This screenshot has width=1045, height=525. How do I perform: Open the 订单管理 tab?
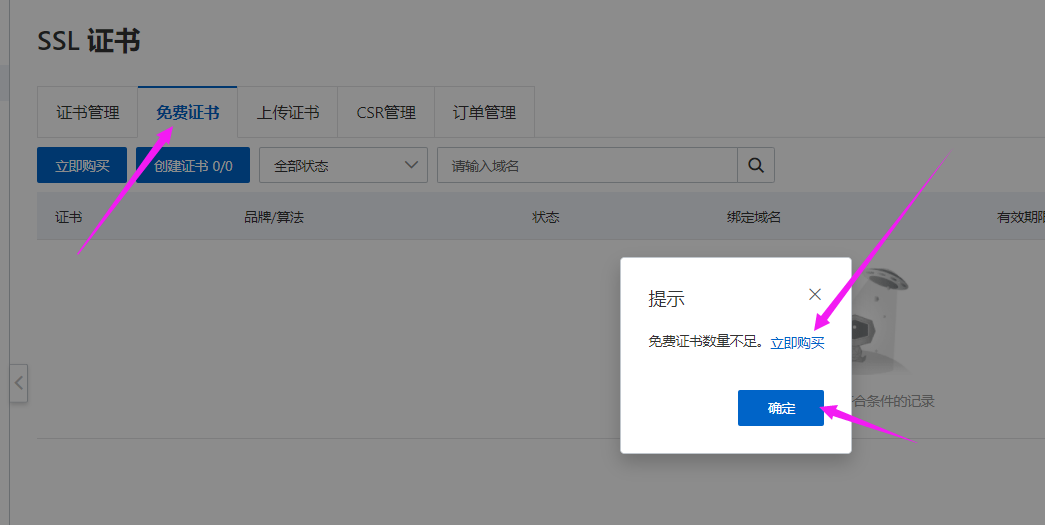tap(485, 112)
